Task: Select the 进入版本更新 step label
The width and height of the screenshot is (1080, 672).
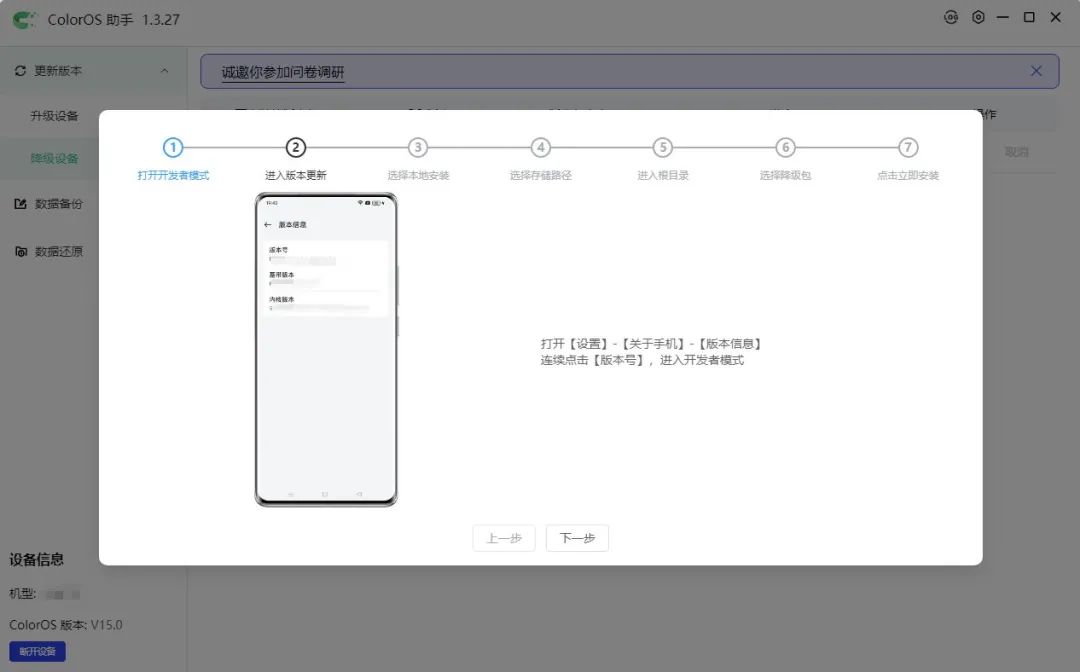Action: tap(295, 176)
